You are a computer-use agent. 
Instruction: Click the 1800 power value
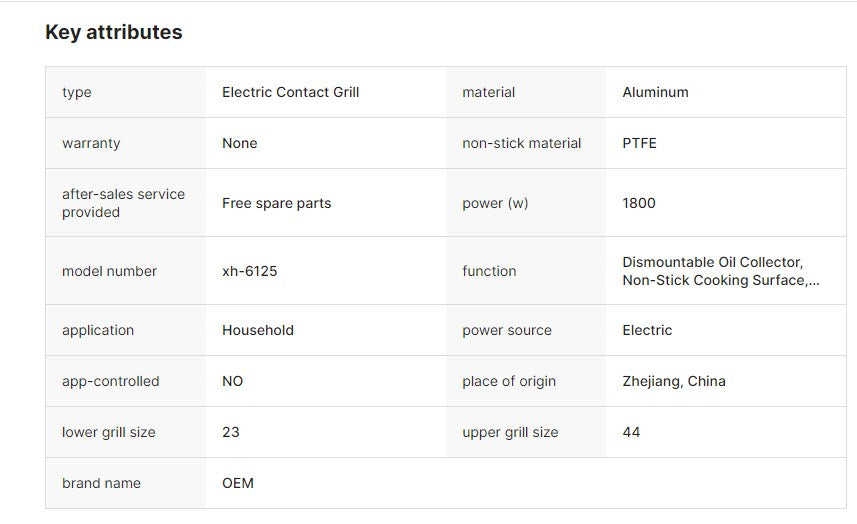tap(639, 203)
